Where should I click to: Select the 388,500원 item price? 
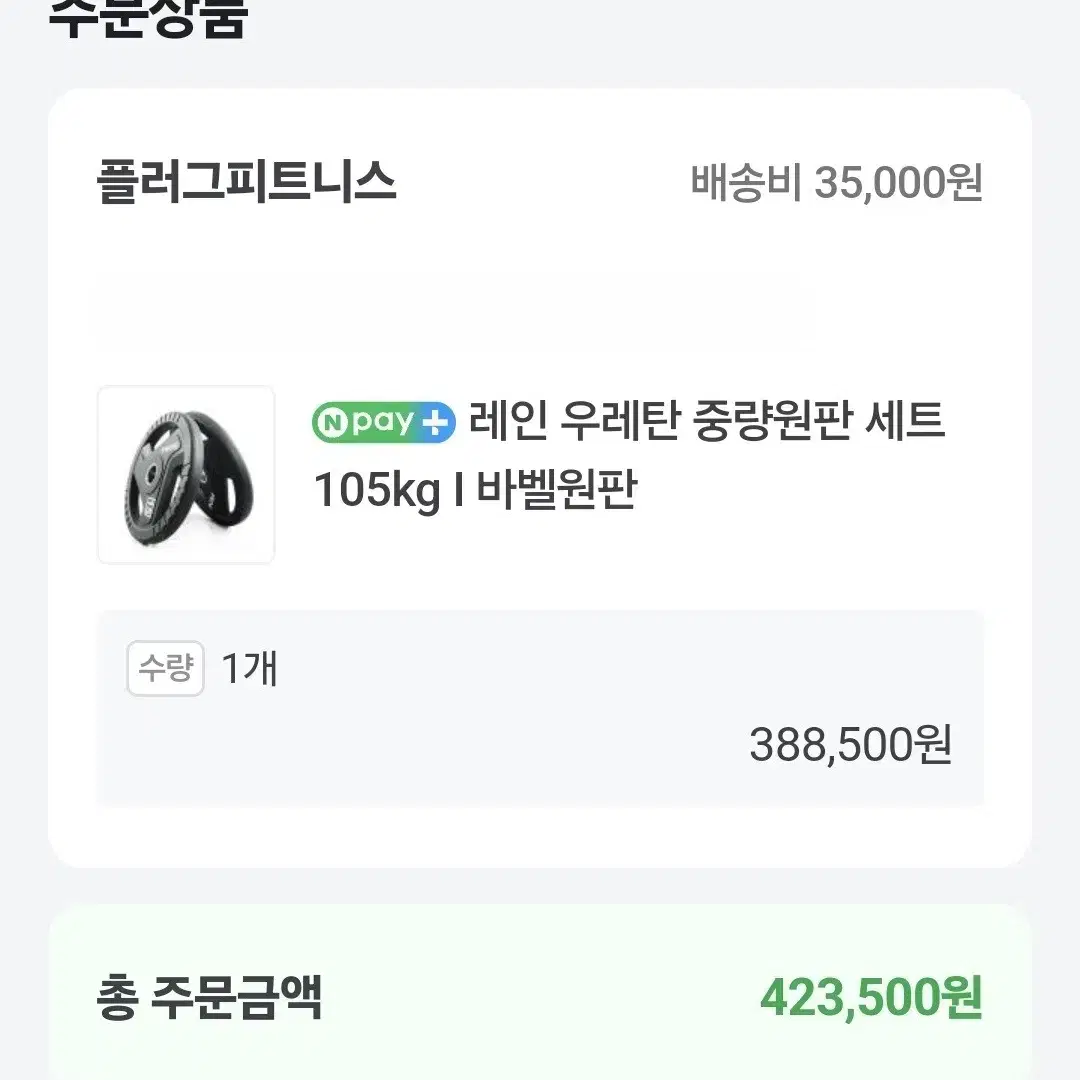(851, 745)
